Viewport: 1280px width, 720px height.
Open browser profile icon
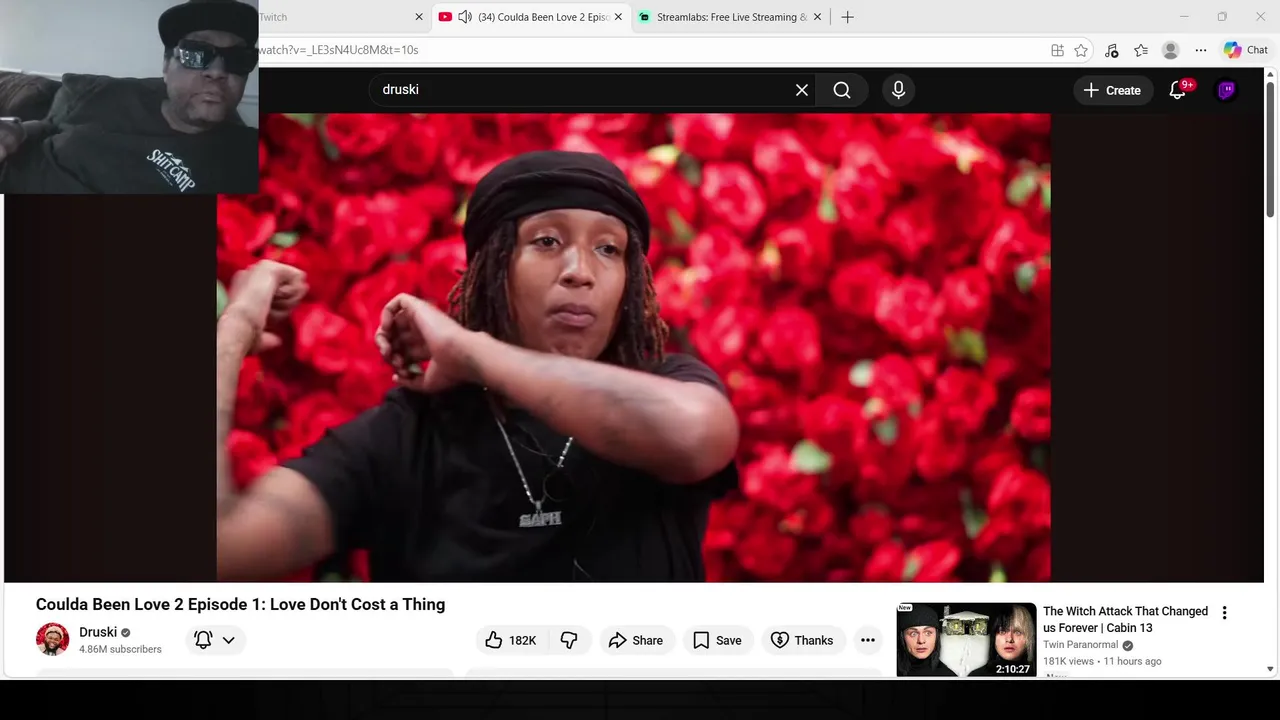(1170, 50)
